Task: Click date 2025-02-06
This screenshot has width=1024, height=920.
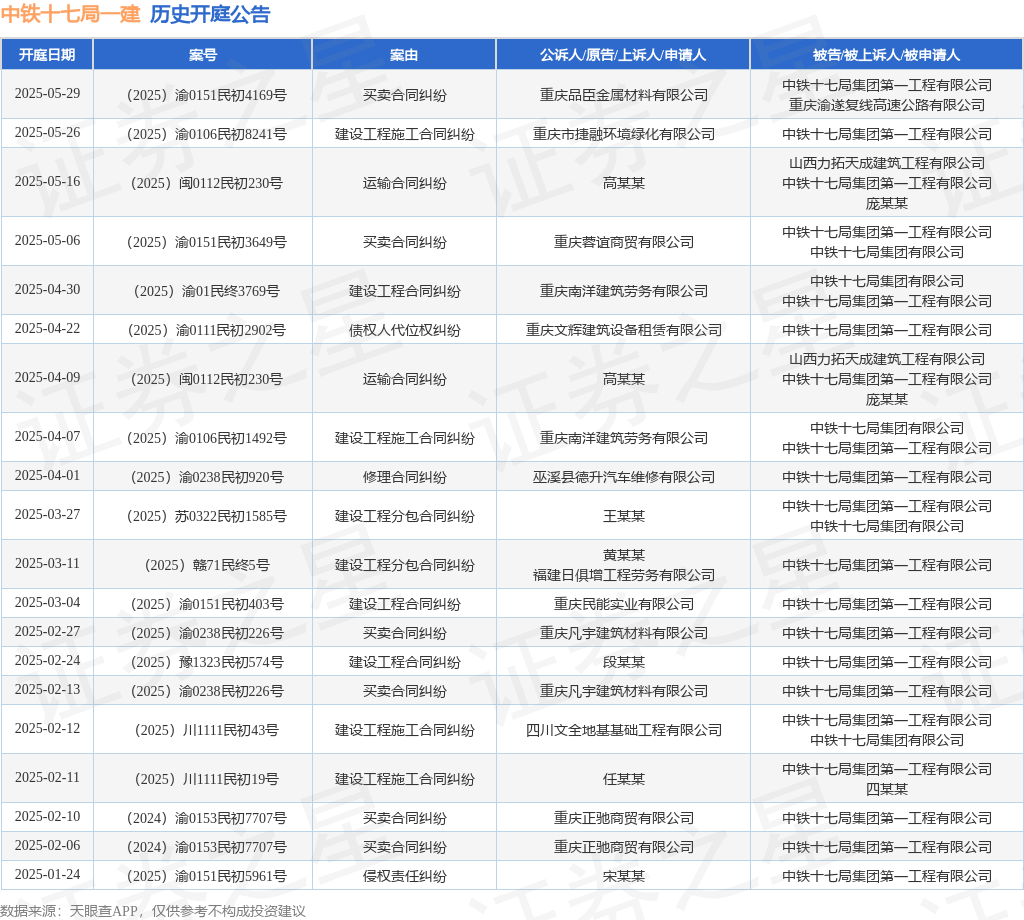Action: (x=47, y=846)
